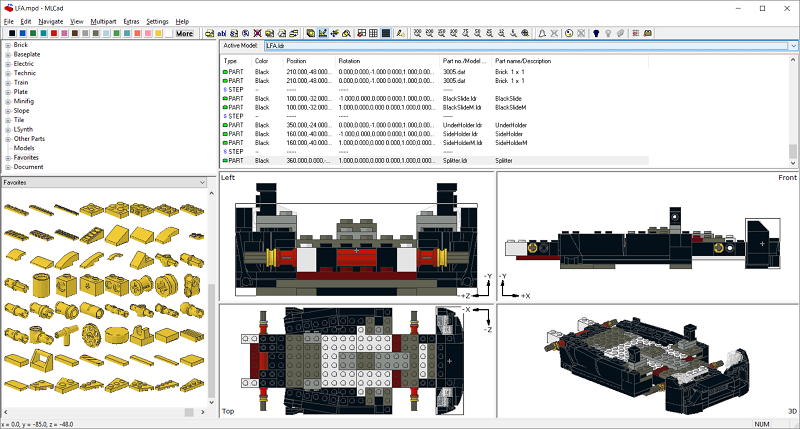Open the Multipart menu
The image size is (800, 429).
[x=104, y=21]
